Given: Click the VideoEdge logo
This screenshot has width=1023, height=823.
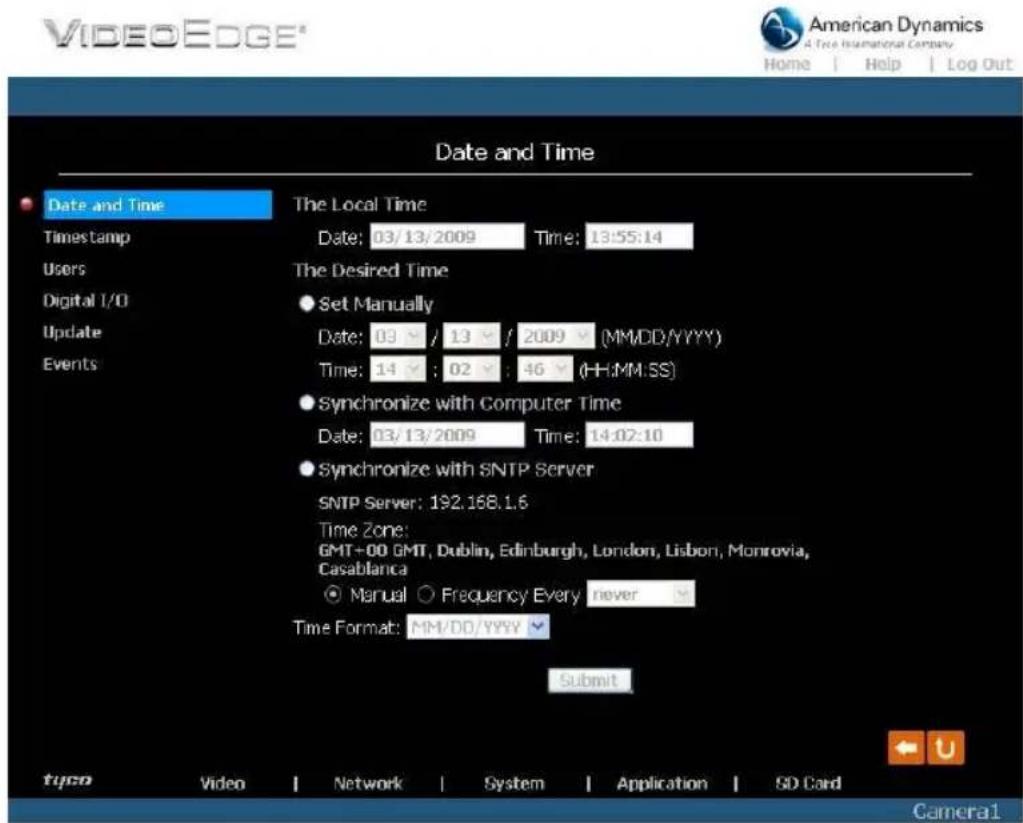Looking at the screenshot, I should point(174,34).
